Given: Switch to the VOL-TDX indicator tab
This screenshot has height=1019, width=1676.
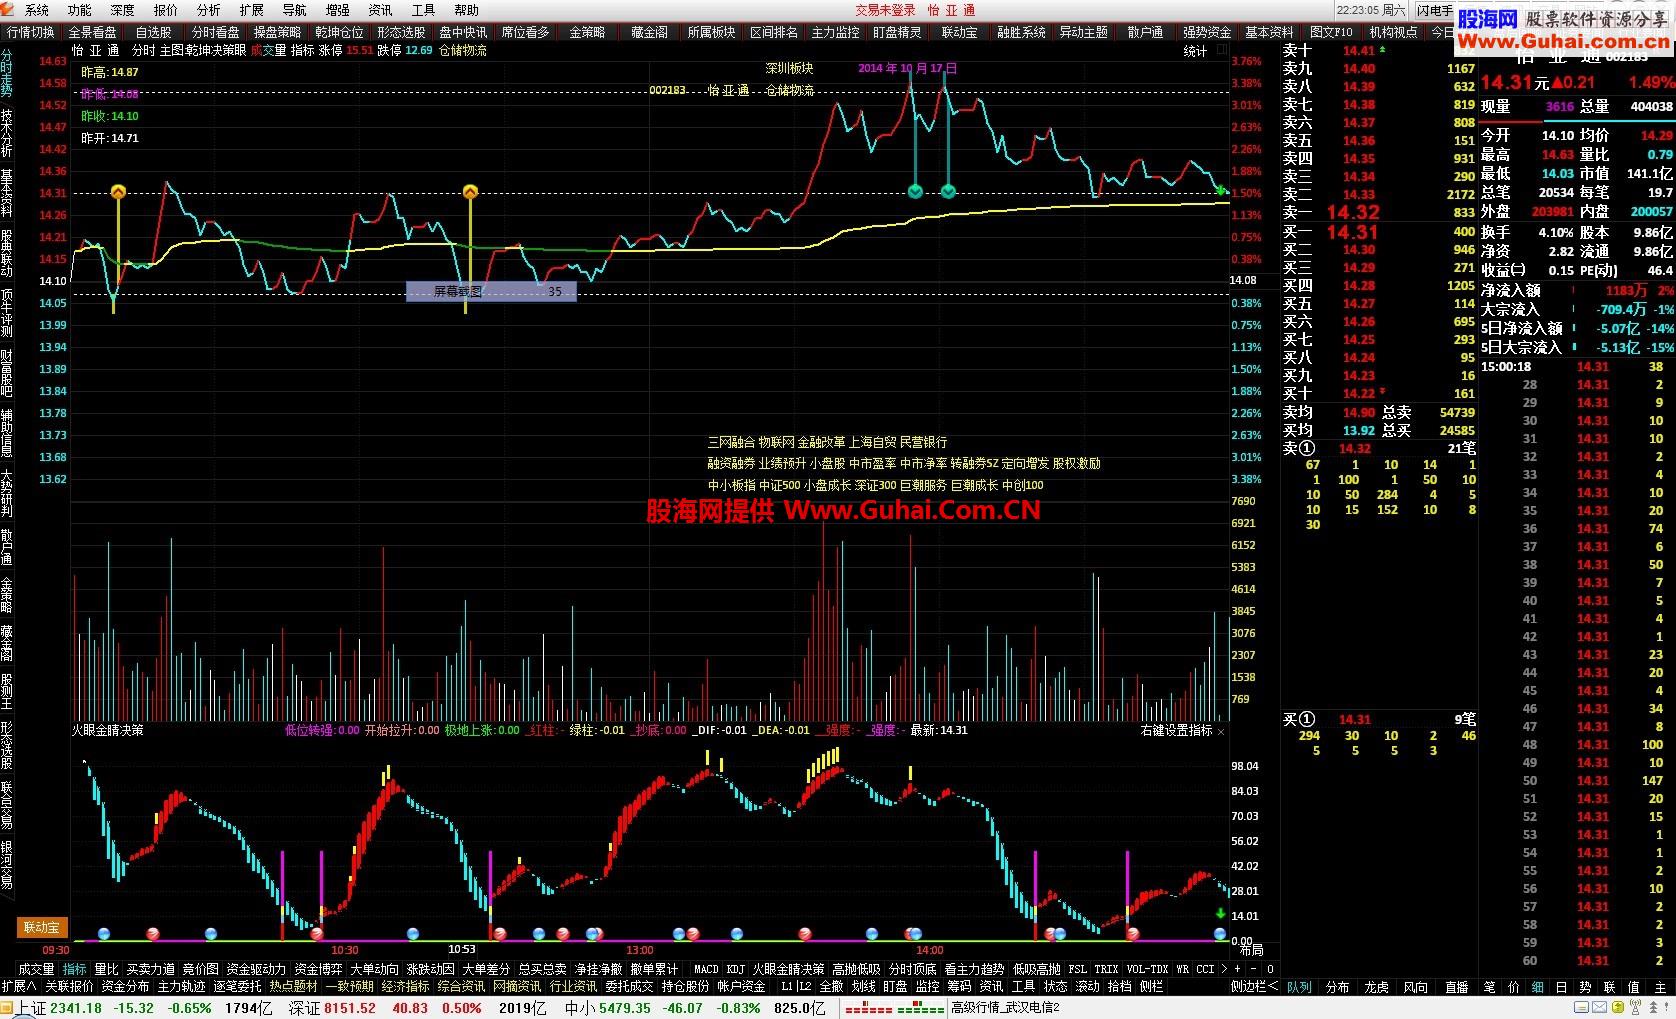Looking at the screenshot, I should pos(1147,969).
